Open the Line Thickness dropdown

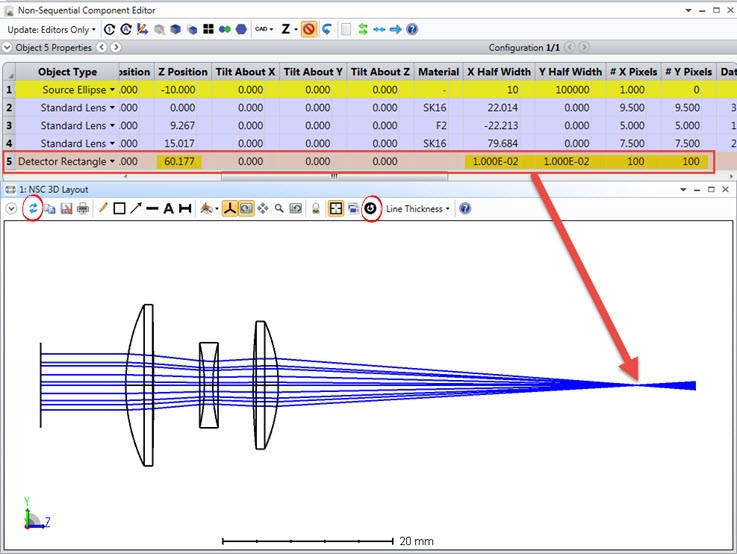417,209
